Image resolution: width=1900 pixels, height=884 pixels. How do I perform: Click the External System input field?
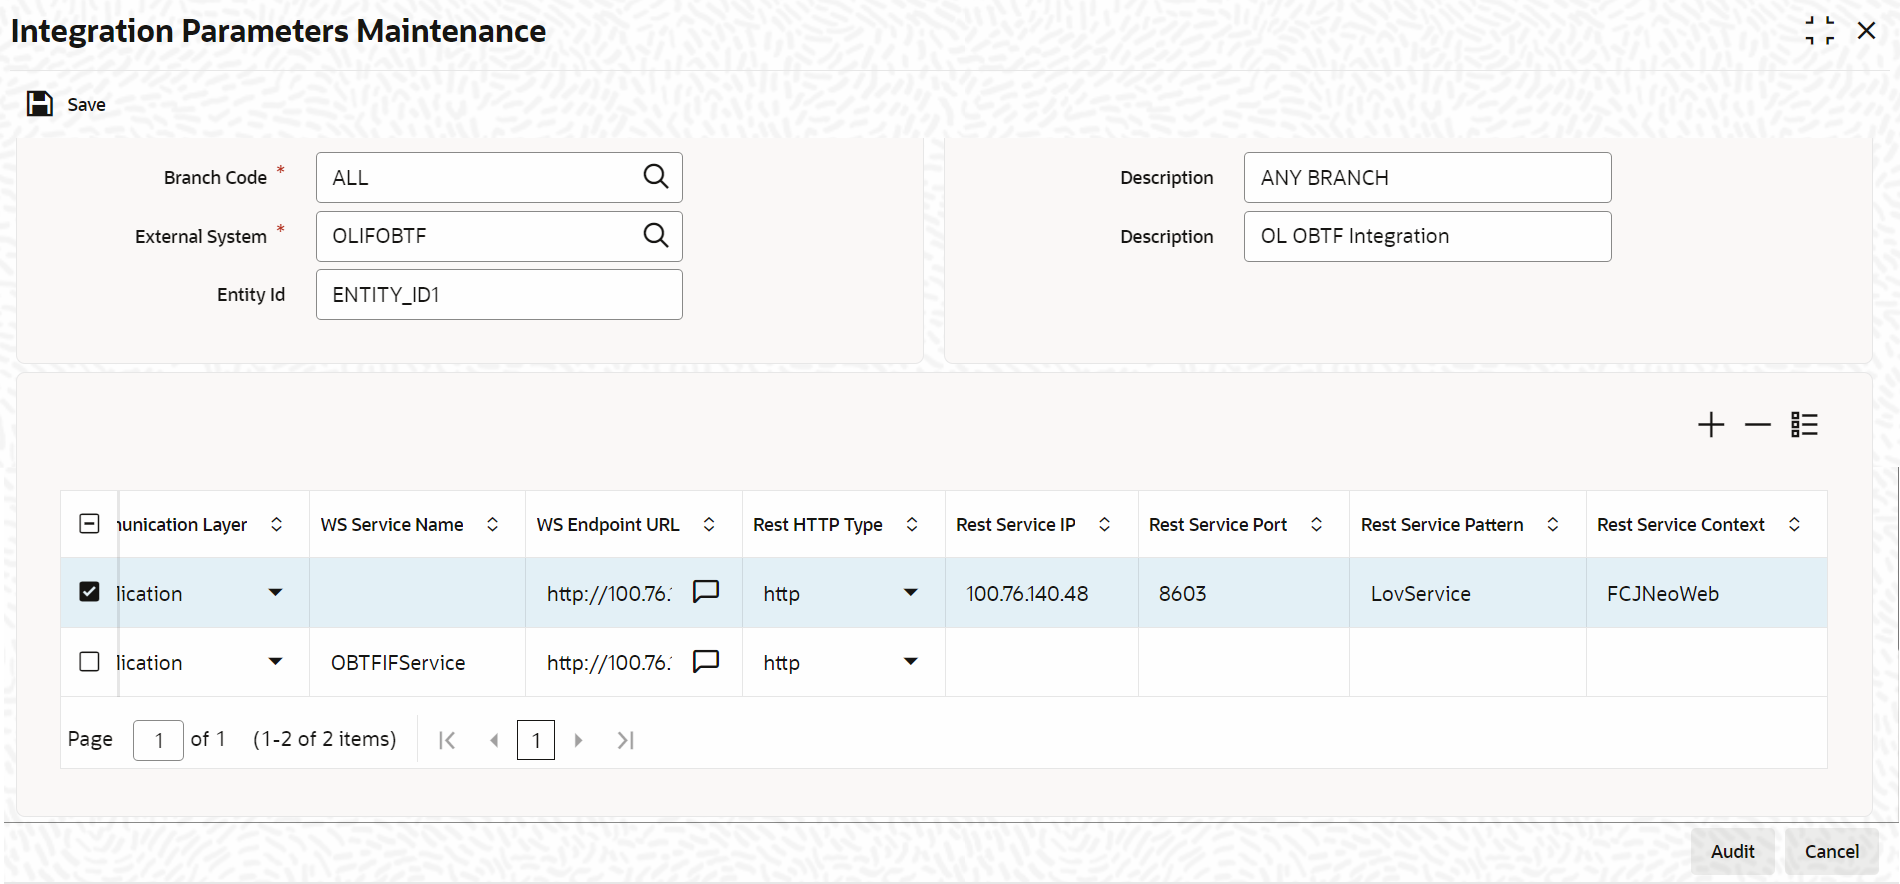click(x=499, y=236)
